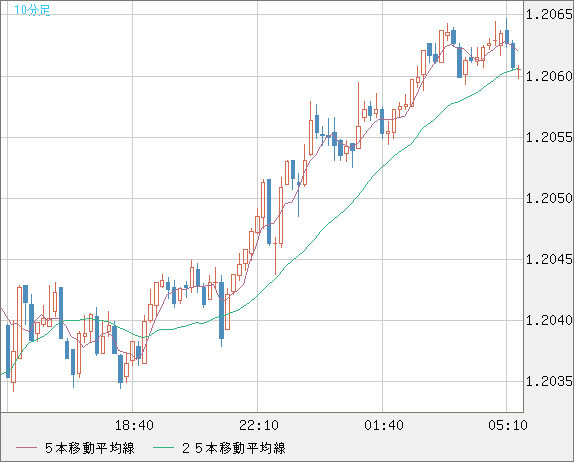Viewport: 574px width, 462px height.
Task: Click the 1.2035 price axis label
Action: pos(549,381)
